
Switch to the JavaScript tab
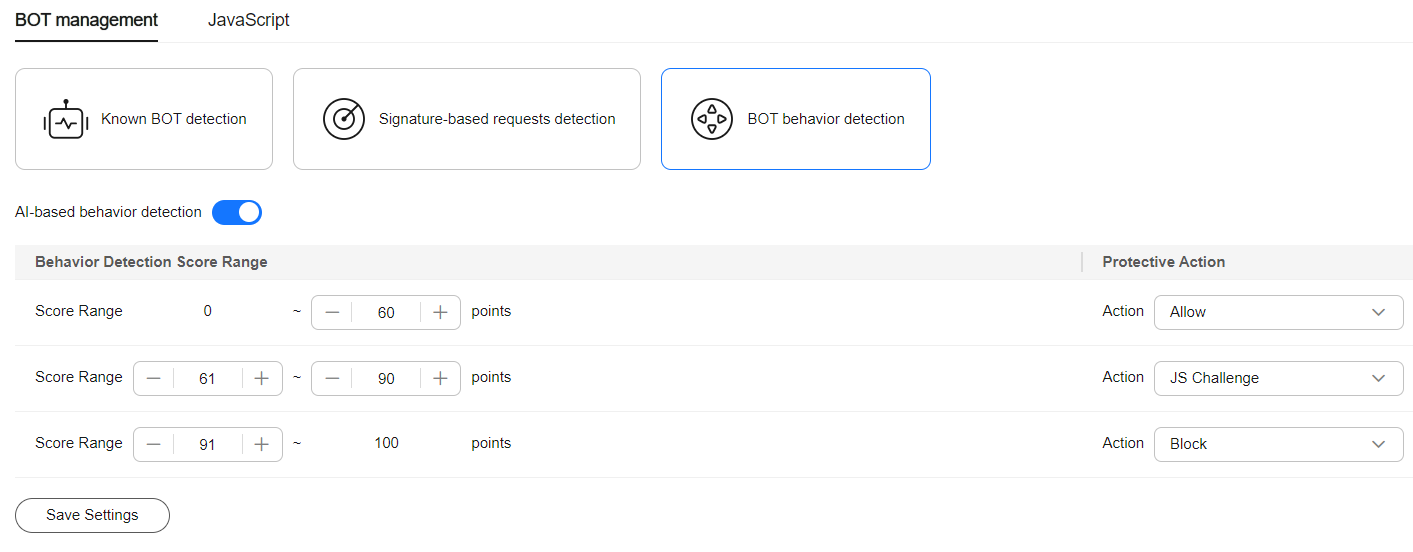point(249,20)
